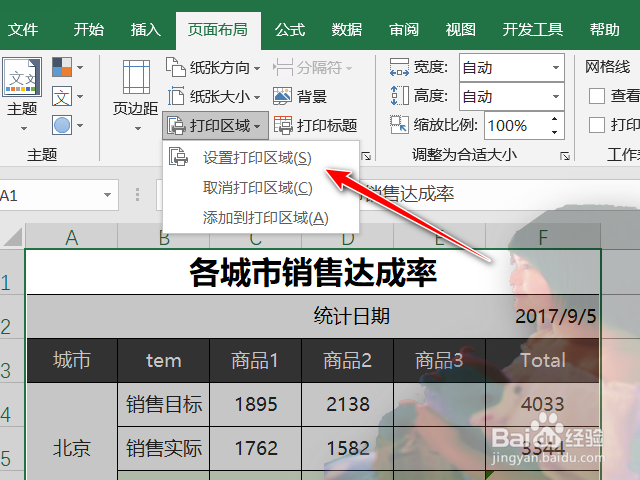This screenshot has width=640, height=480.
Task: Expand the 页边距 dropdown arrow
Action: coord(138,129)
